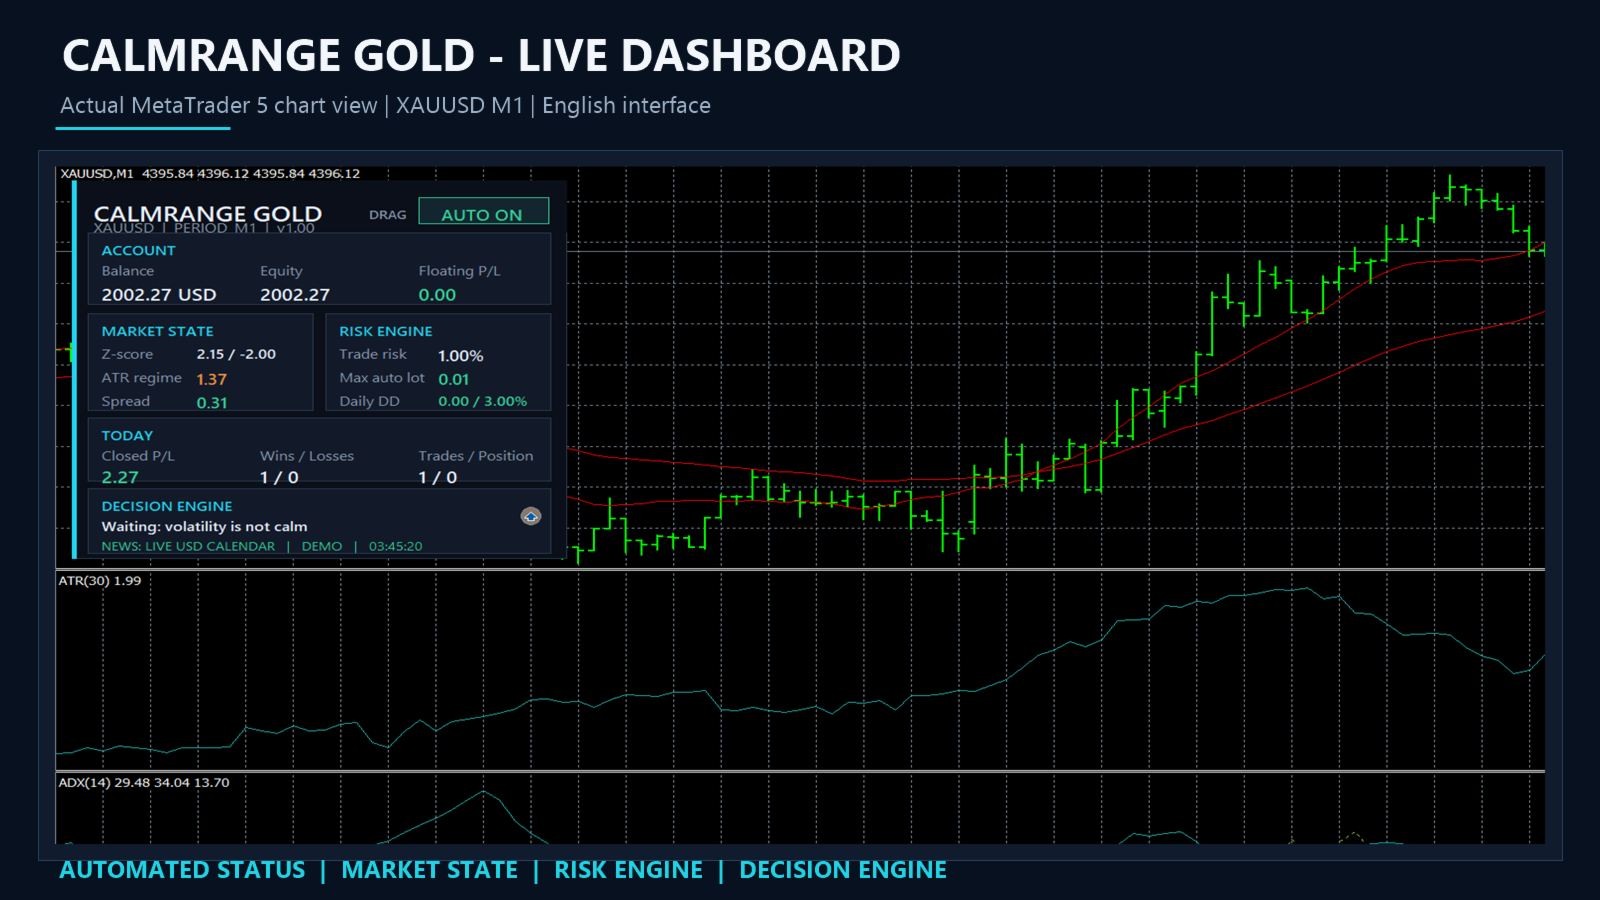Image resolution: width=1600 pixels, height=900 pixels.
Task: Click the Floating P/L value
Action: click(437, 295)
